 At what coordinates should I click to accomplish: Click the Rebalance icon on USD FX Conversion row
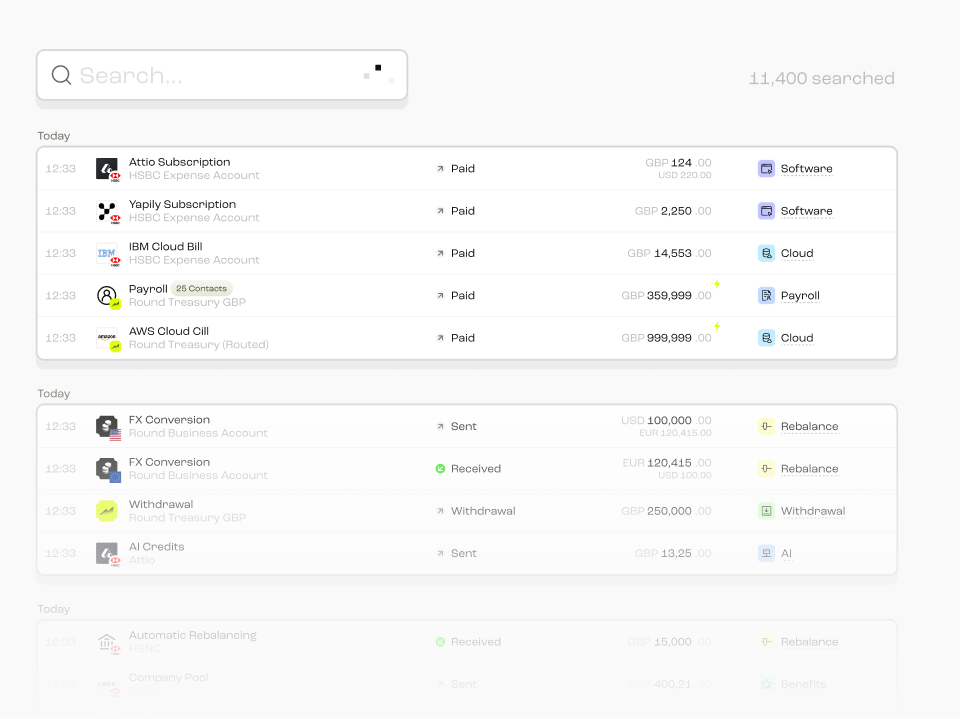tap(766, 426)
